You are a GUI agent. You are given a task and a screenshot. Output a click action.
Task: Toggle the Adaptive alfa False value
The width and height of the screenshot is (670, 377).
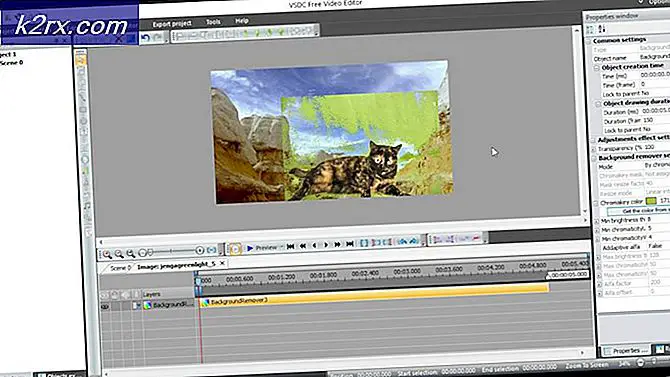click(x=655, y=246)
